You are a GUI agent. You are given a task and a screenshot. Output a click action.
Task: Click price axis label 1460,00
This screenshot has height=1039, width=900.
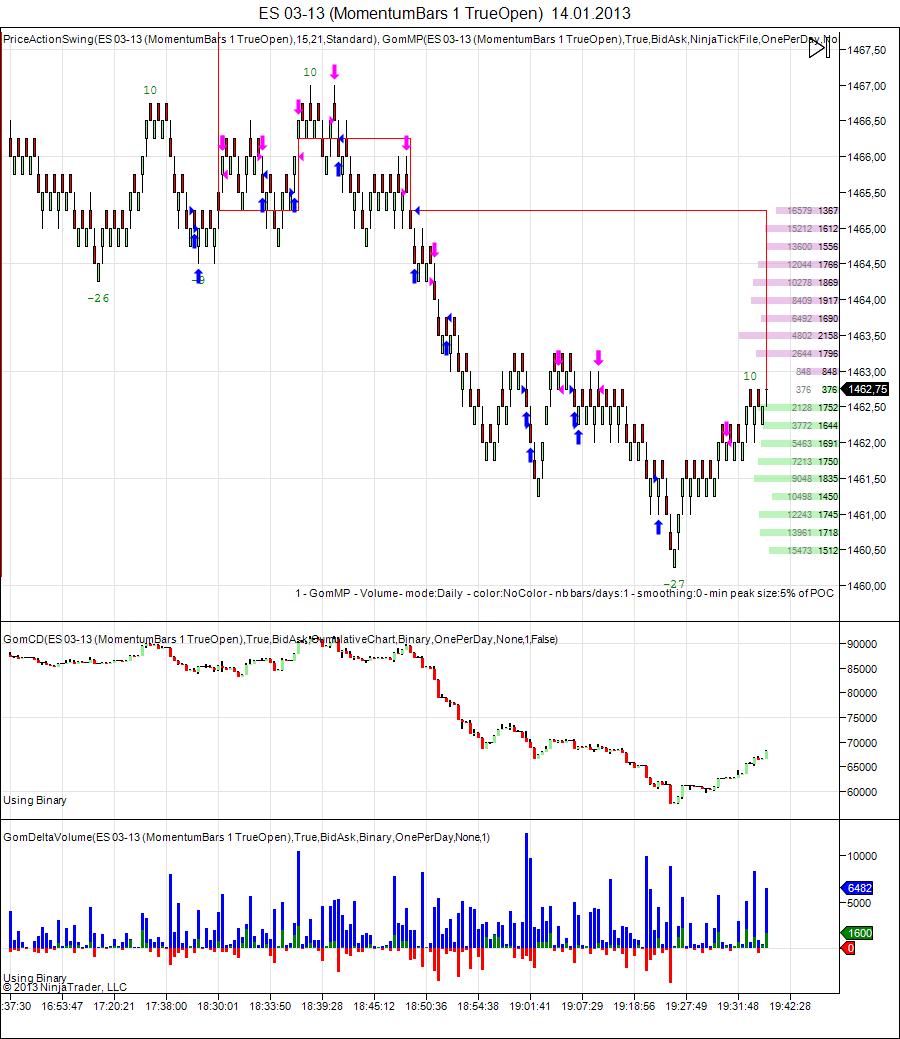coord(867,586)
